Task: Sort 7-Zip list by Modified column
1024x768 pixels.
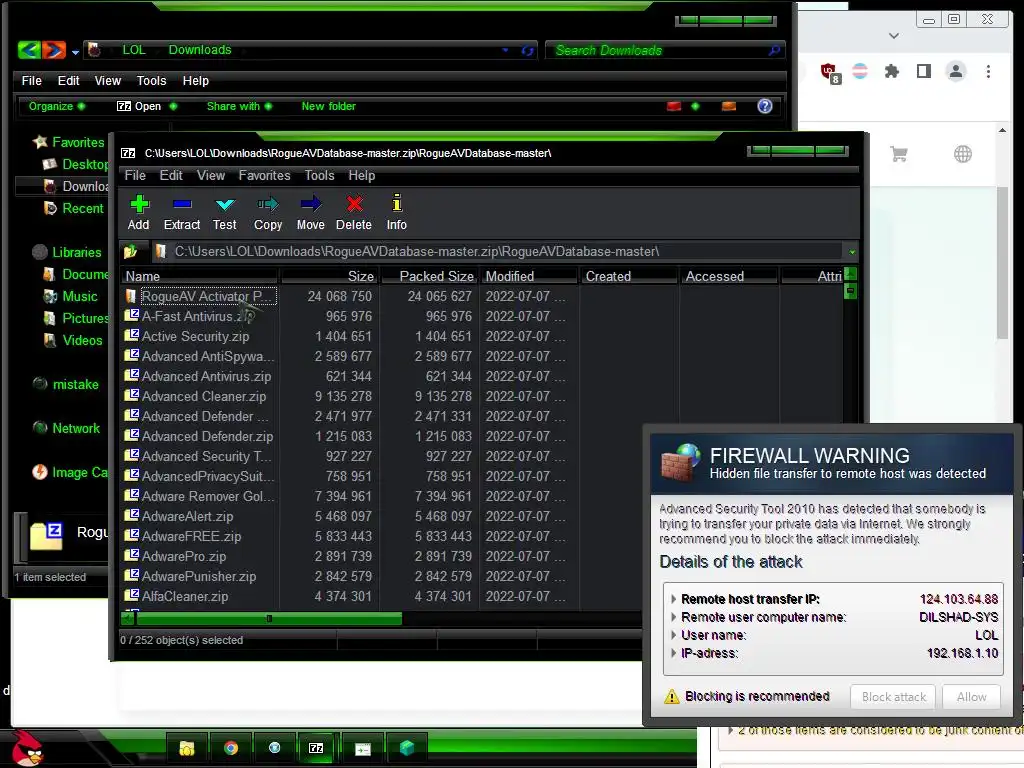Action: 529,276
